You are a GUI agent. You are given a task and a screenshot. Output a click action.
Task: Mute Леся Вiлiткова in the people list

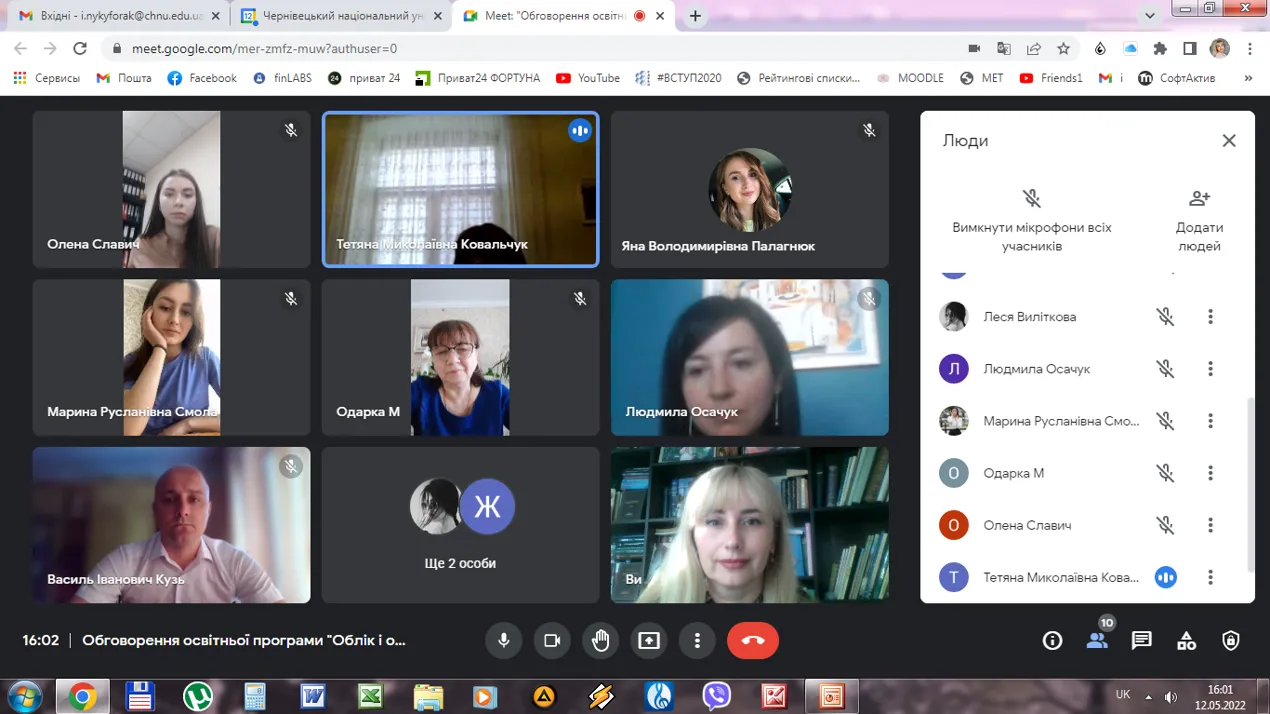(x=1165, y=317)
